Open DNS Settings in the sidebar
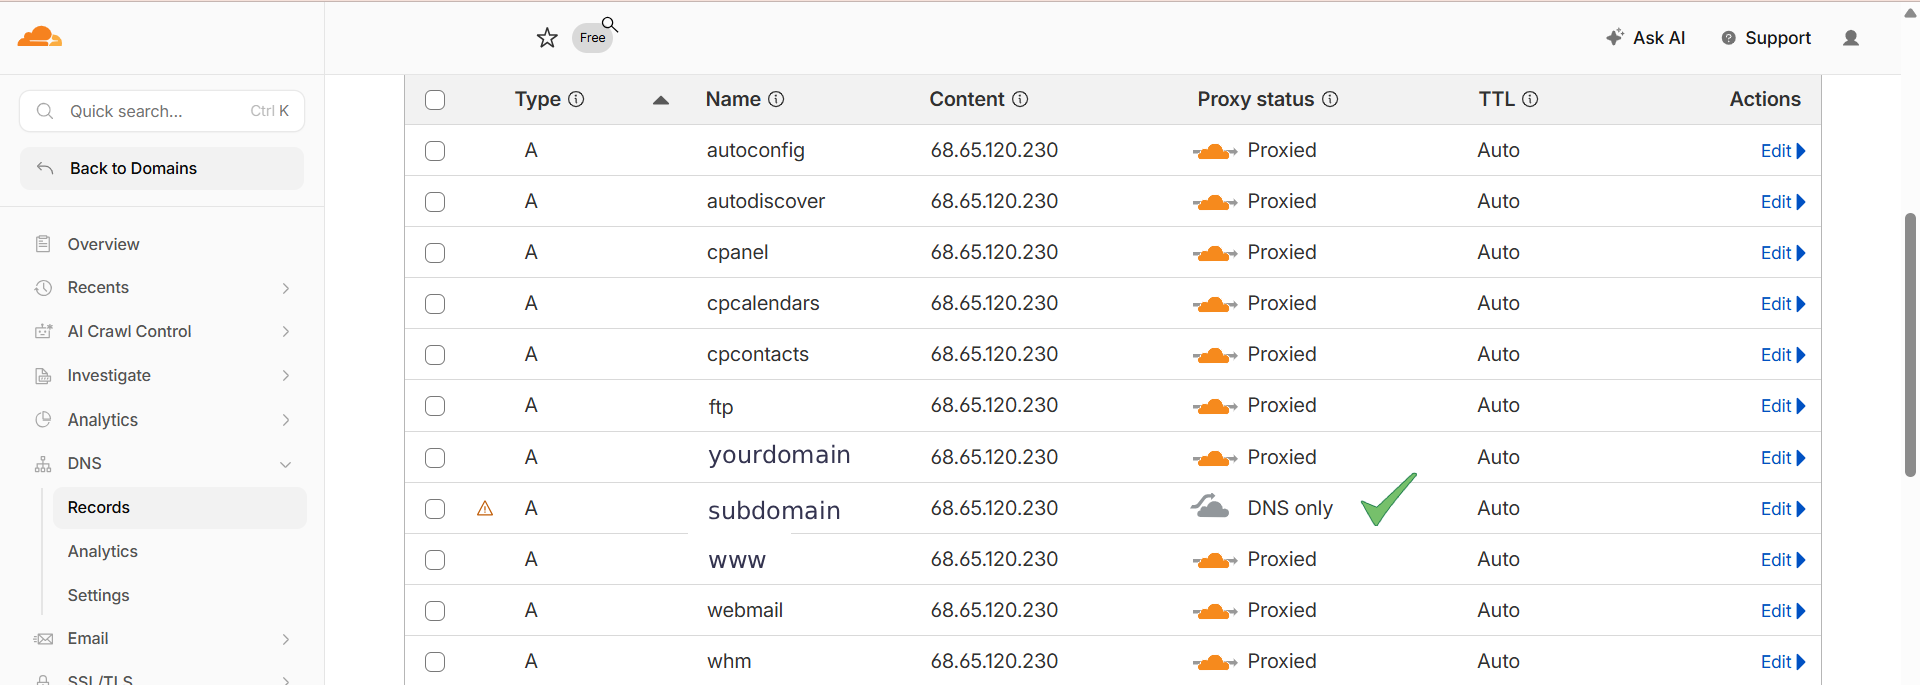This screenshot has height=685, width=1920. (x=98, y=596)
